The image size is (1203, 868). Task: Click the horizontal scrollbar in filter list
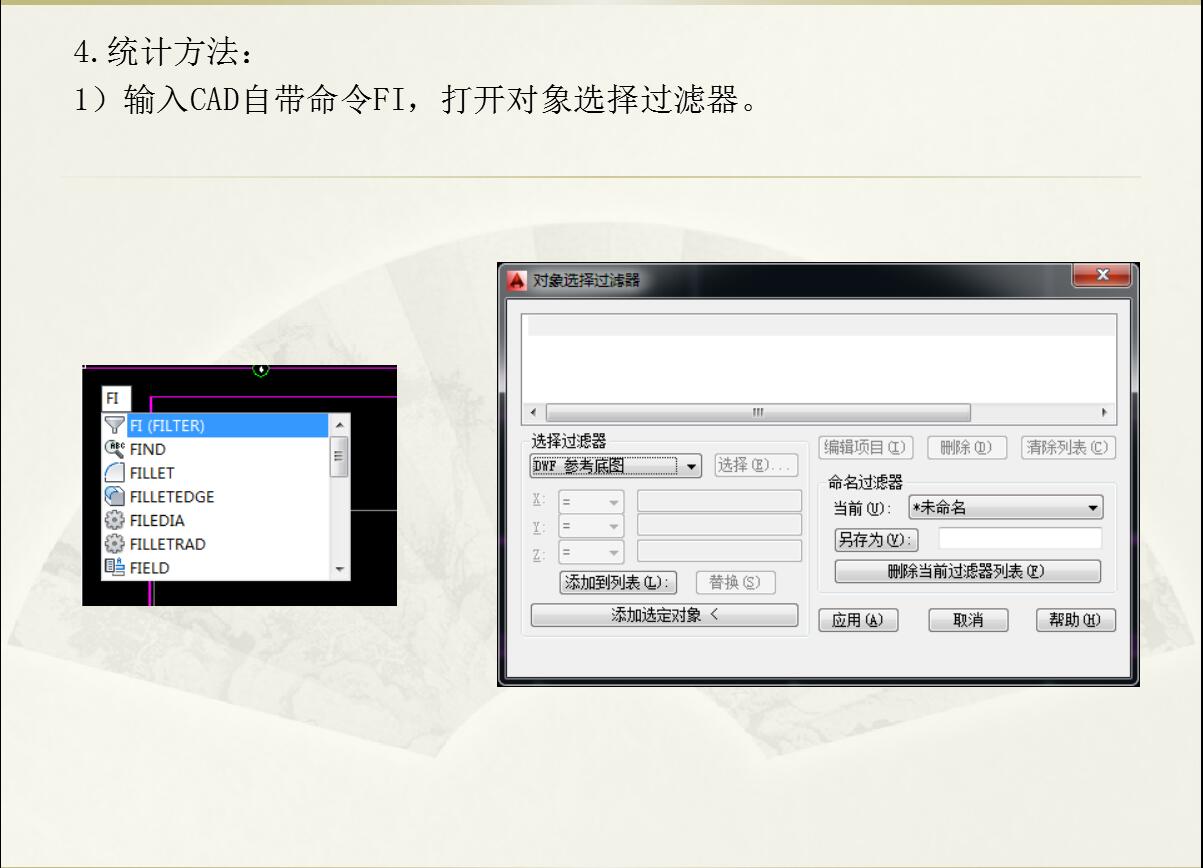(757, 413)
